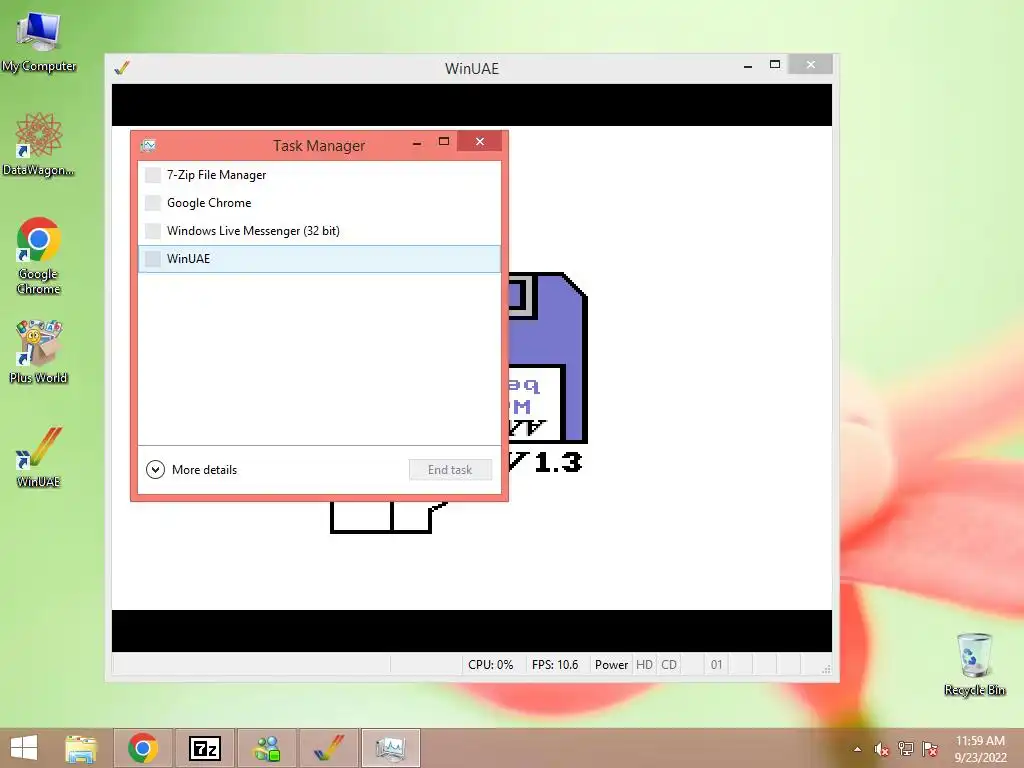Launch Google Chrome from the desktop shortcut

point(39,256)
